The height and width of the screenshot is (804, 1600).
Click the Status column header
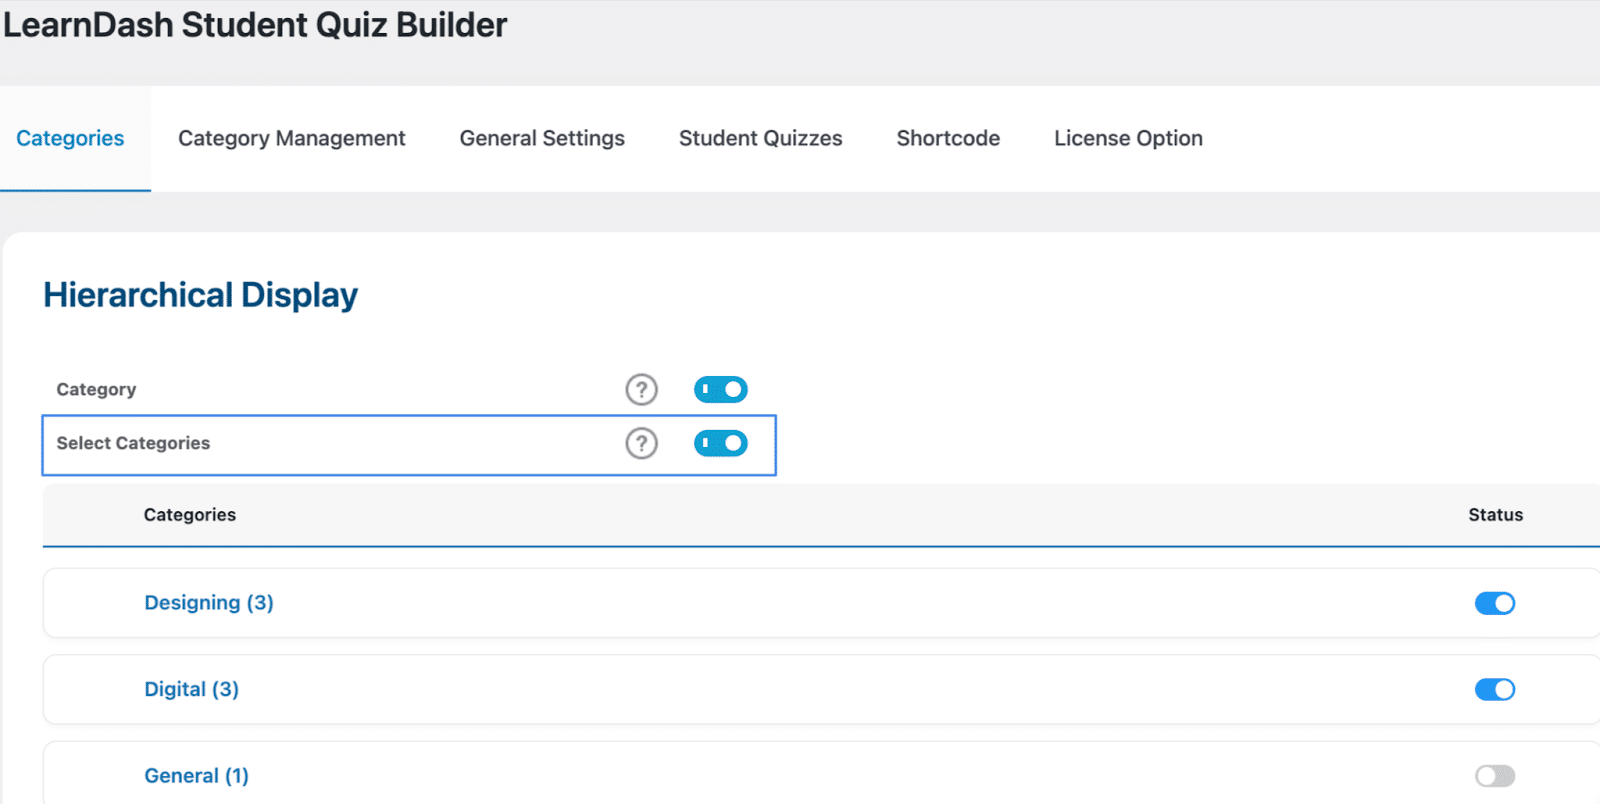click(1495, 515)
